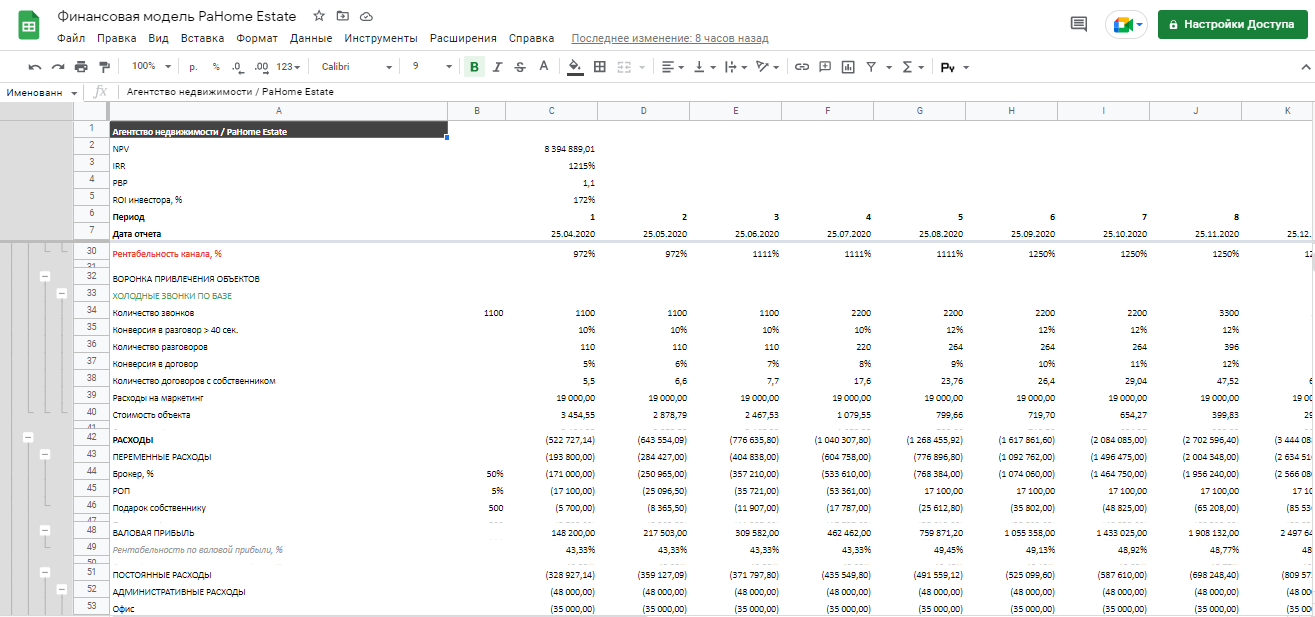Insert a link

pos(801,67)
